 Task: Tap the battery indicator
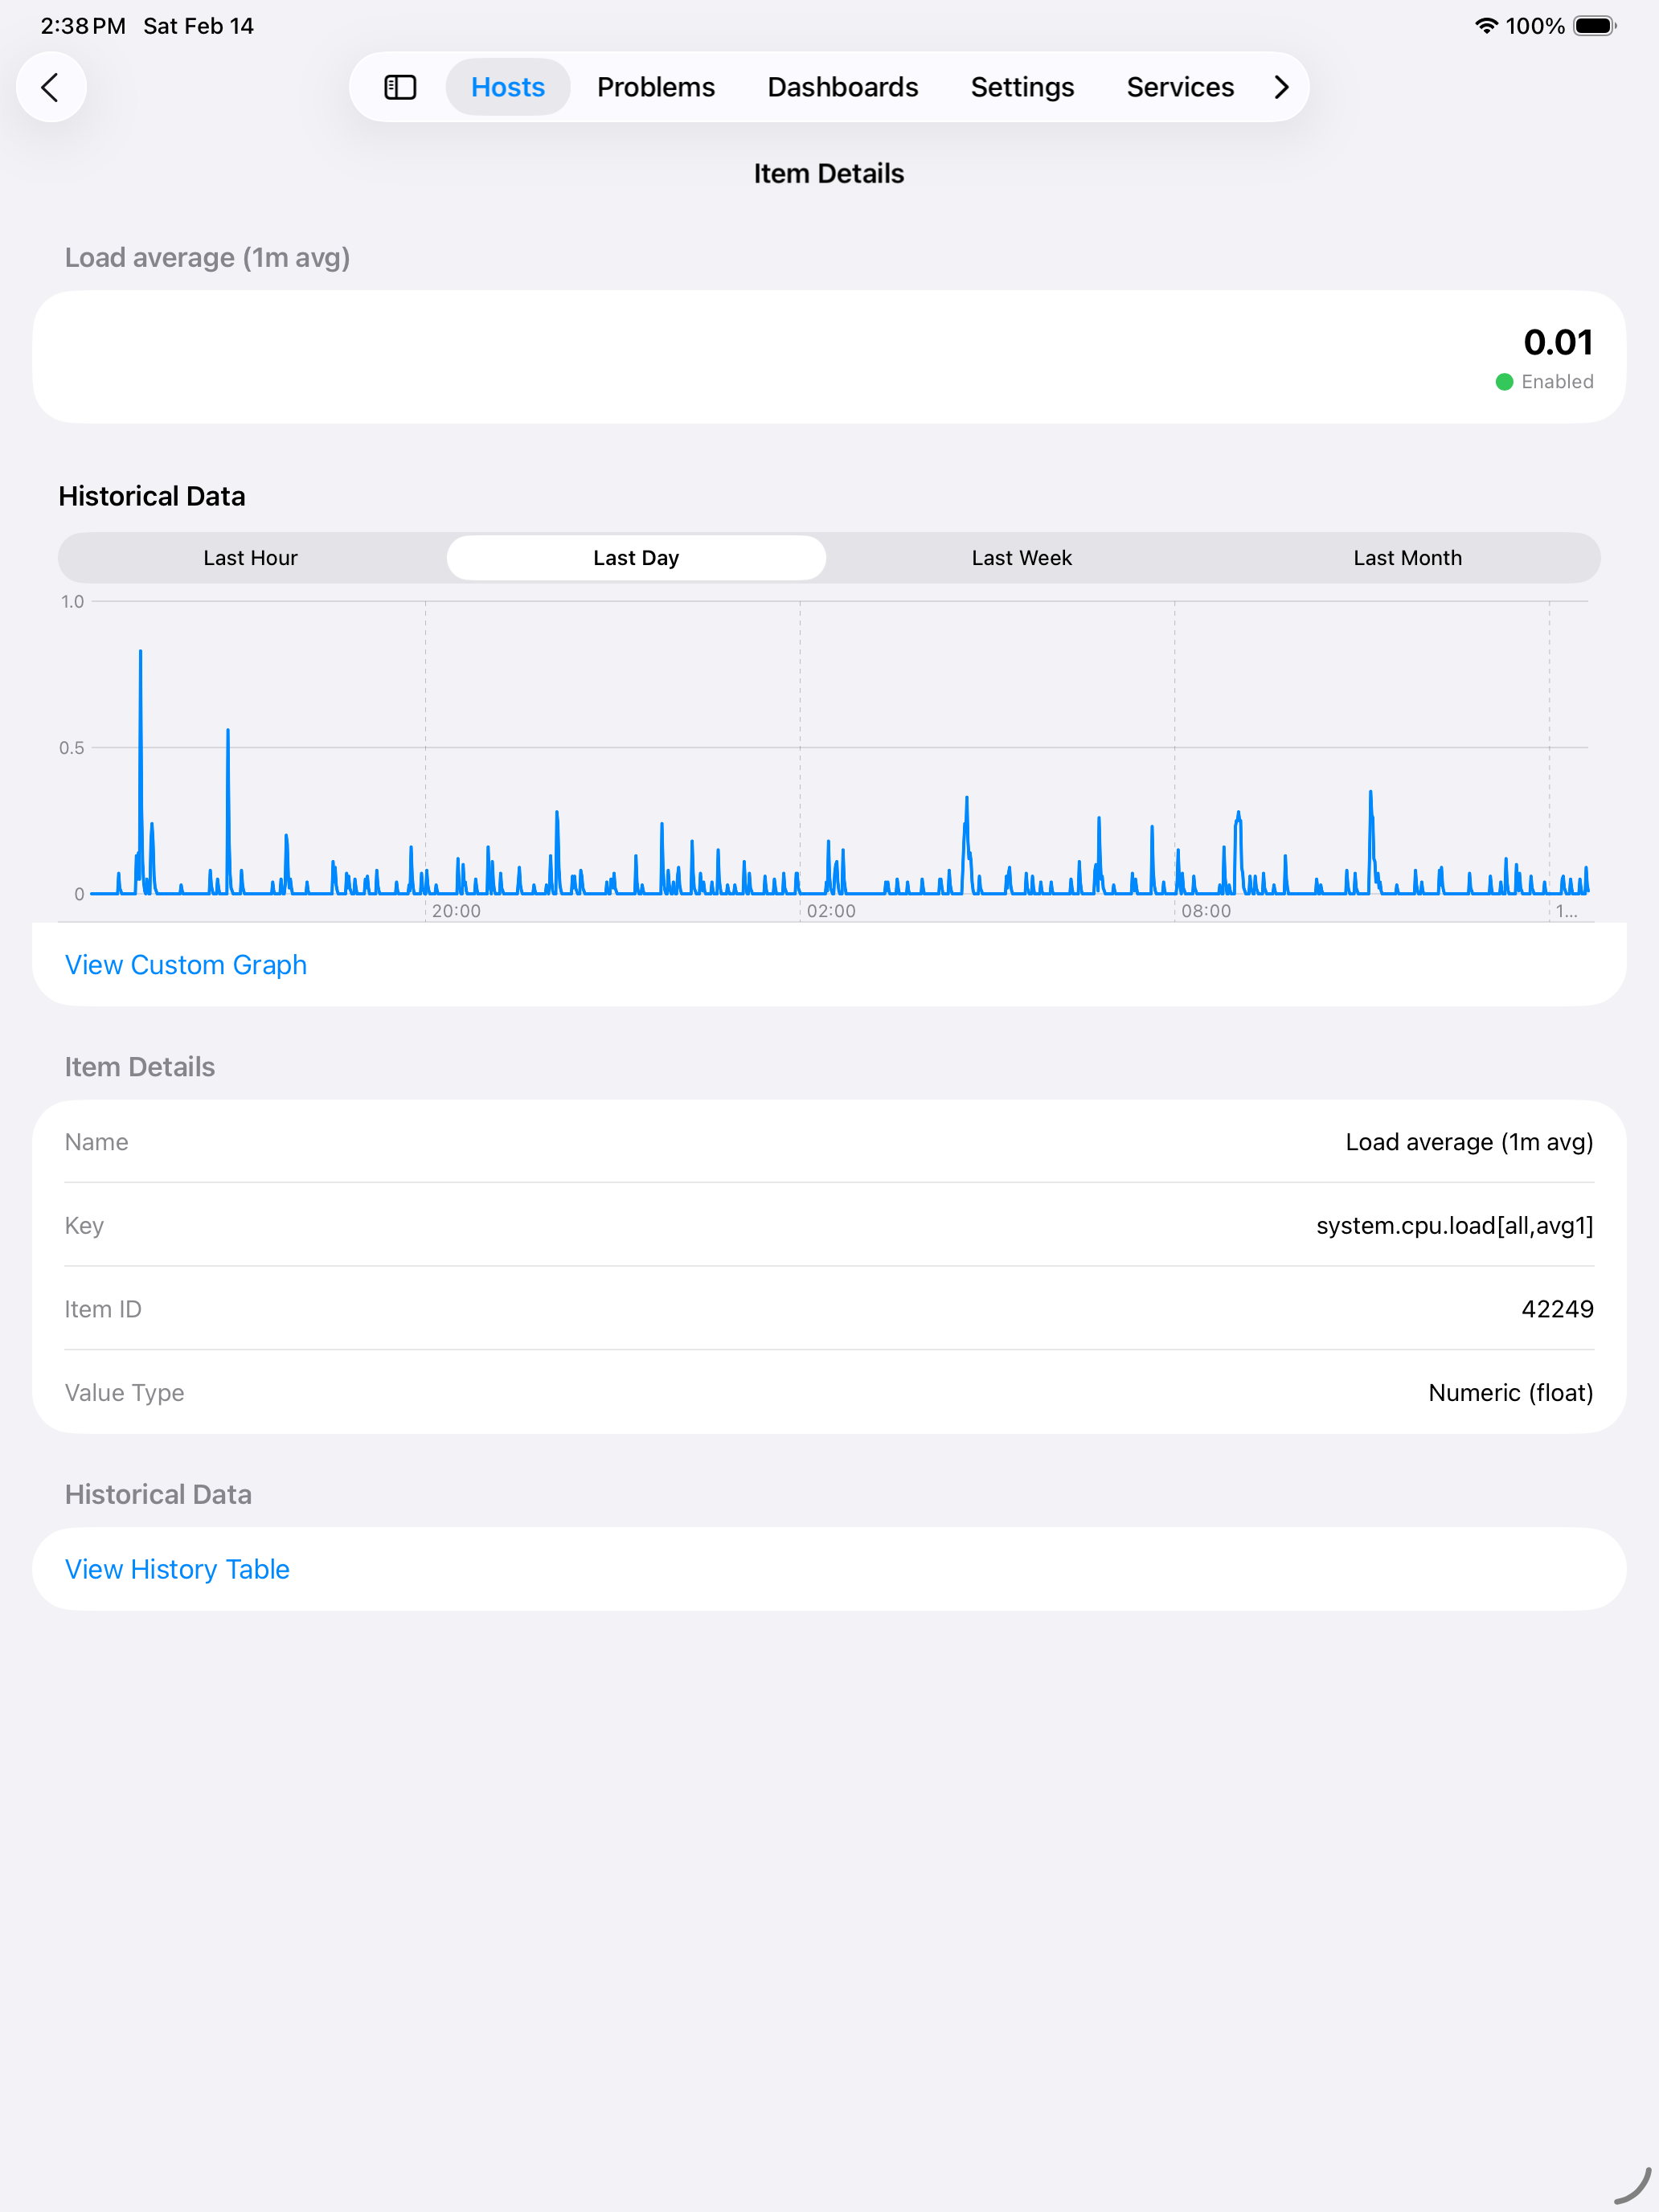1594,26
